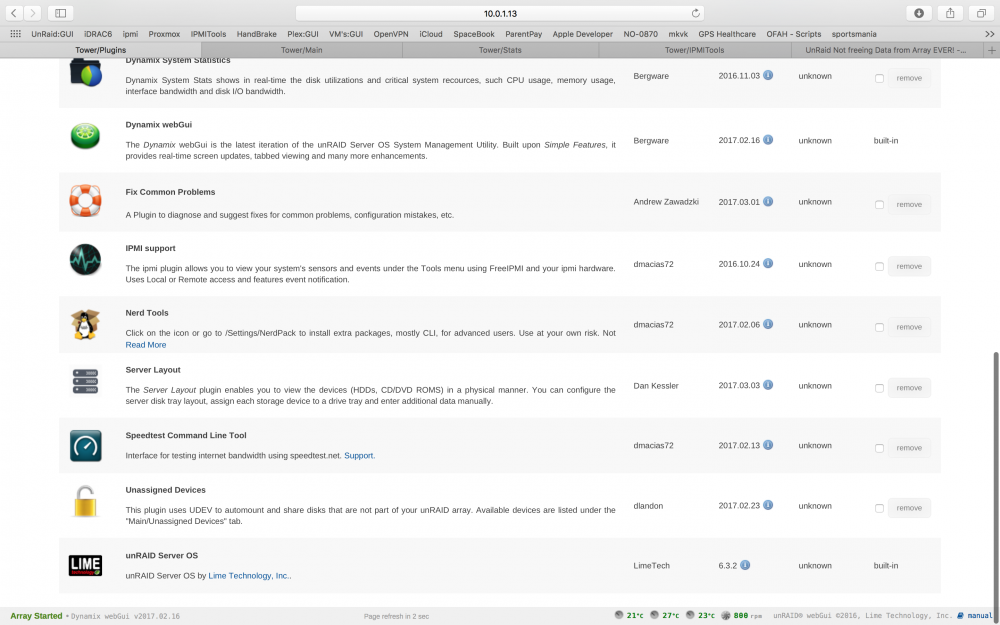Click the IPMI support waveform icon

pyautogui.click(x=85, y=260)
